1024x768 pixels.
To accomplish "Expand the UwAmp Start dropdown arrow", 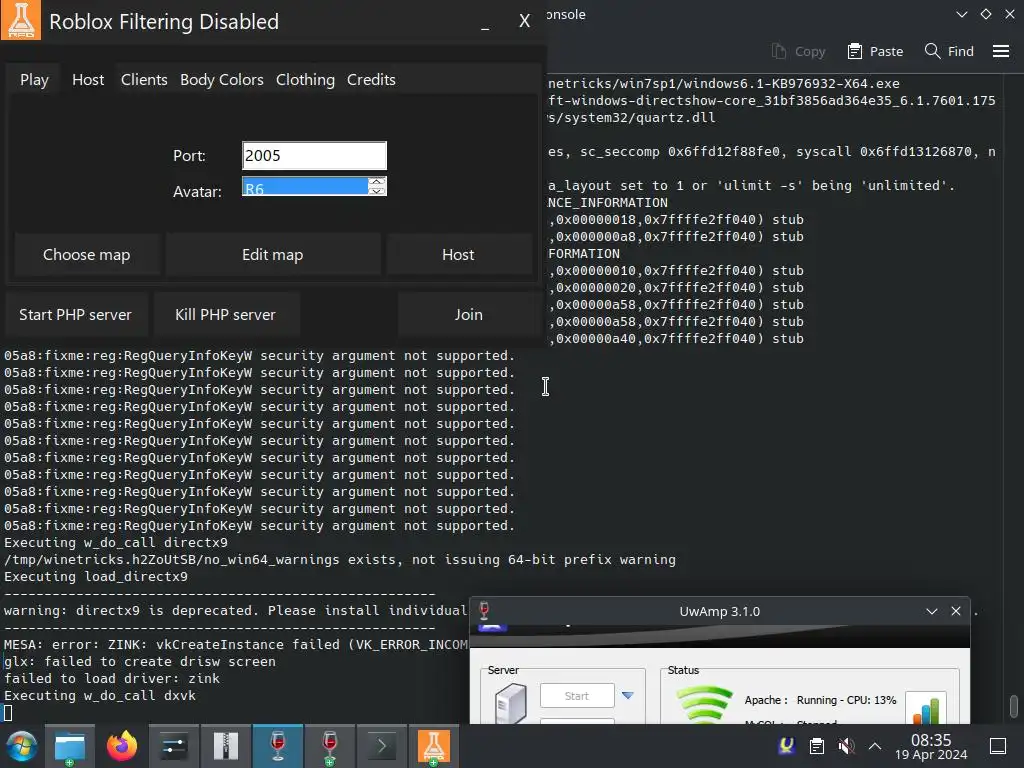I will pyautogui.click(x=628, y=696).
